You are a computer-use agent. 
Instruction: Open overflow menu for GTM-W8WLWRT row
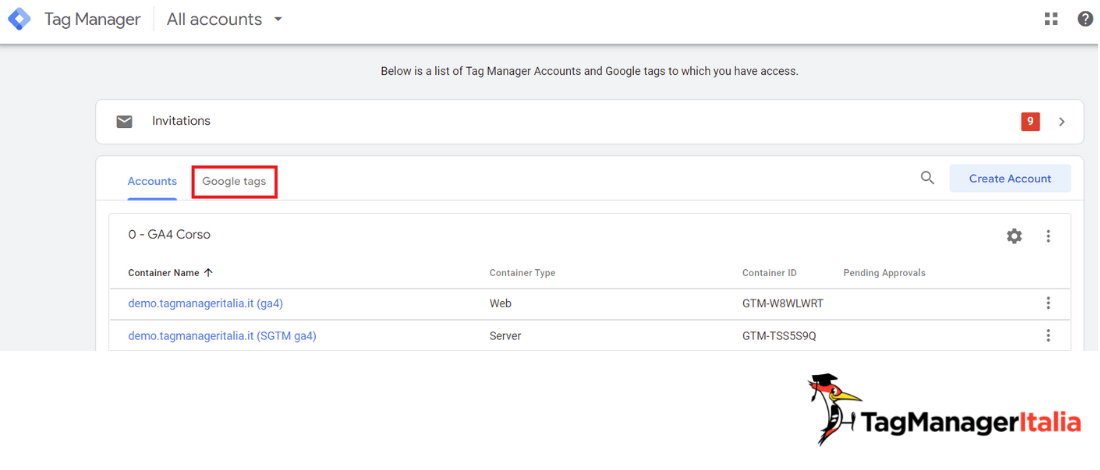click(x=1048, y=303)
